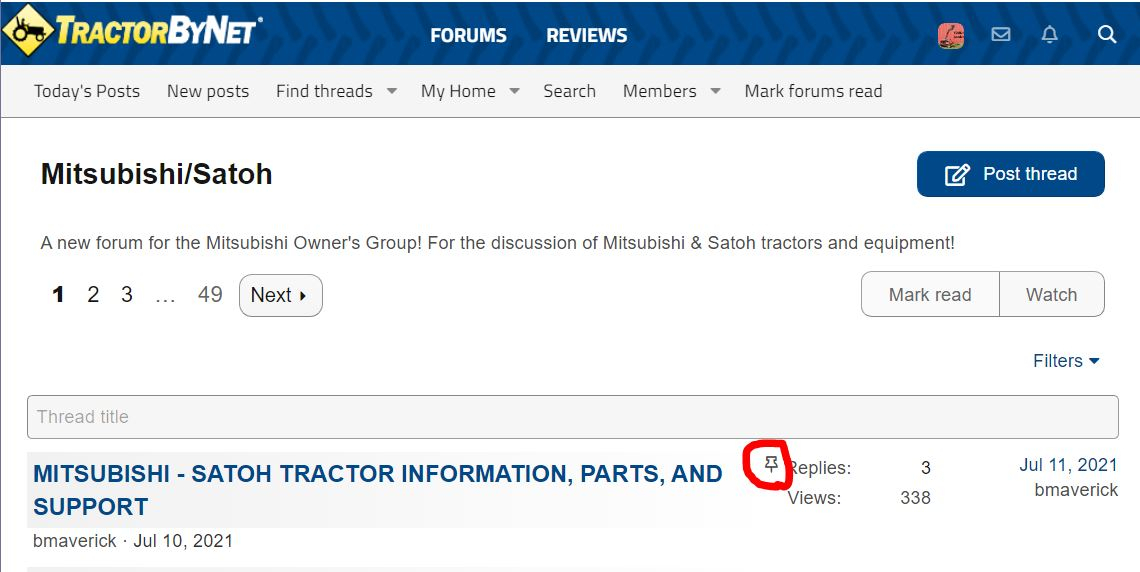Click the Mark read button
Screen dimensions: 1140x572
(930, 295)
